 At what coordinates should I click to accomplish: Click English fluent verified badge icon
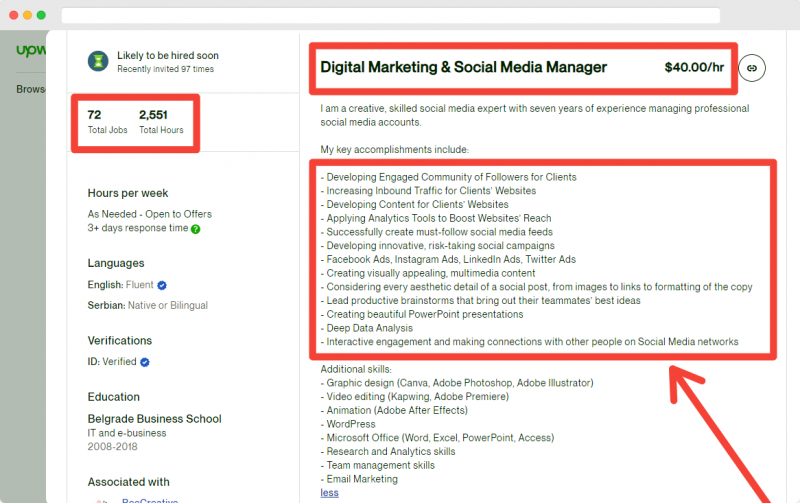pyautogui.click(x=162, y=285)
